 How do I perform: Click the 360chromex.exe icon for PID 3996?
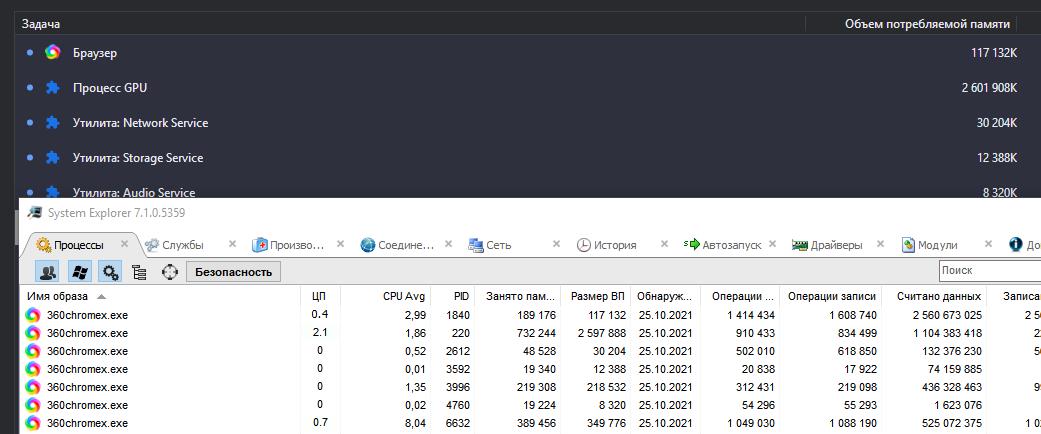click(33, 386)
